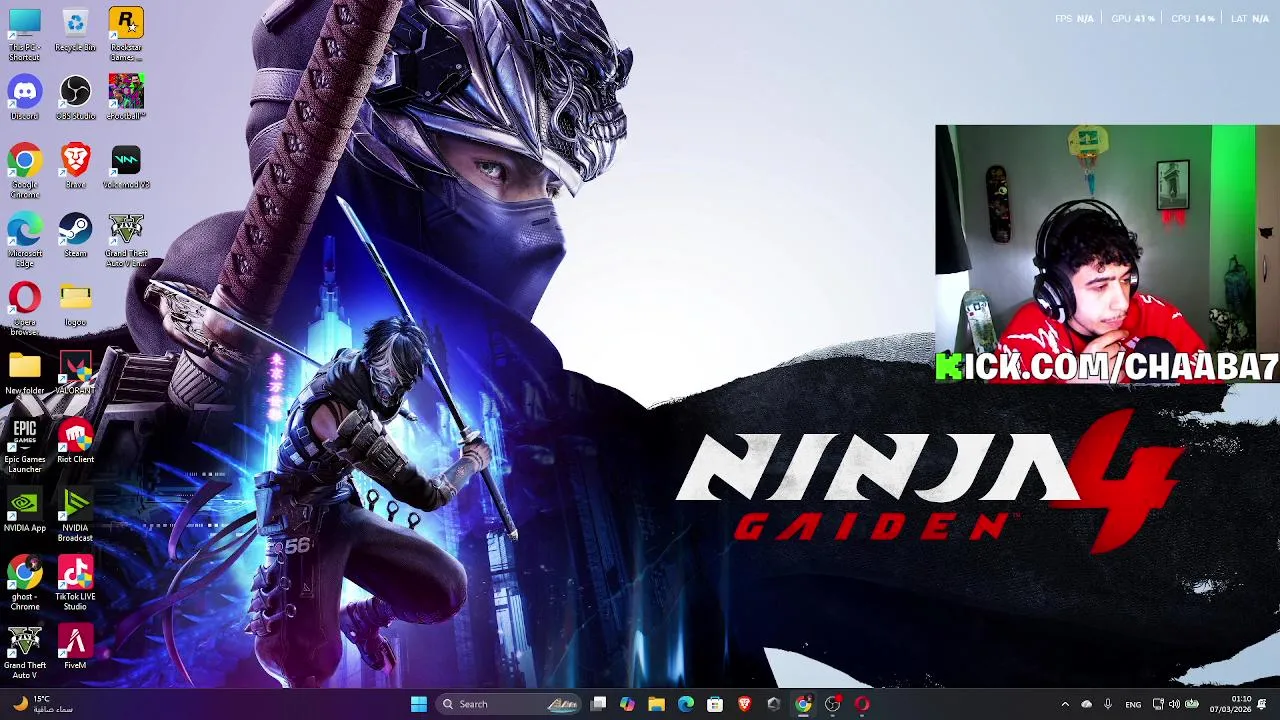Open Microsoft Store on the taskbar
Viewport: 1280px width, 720px height.
[x=715, y=704]
